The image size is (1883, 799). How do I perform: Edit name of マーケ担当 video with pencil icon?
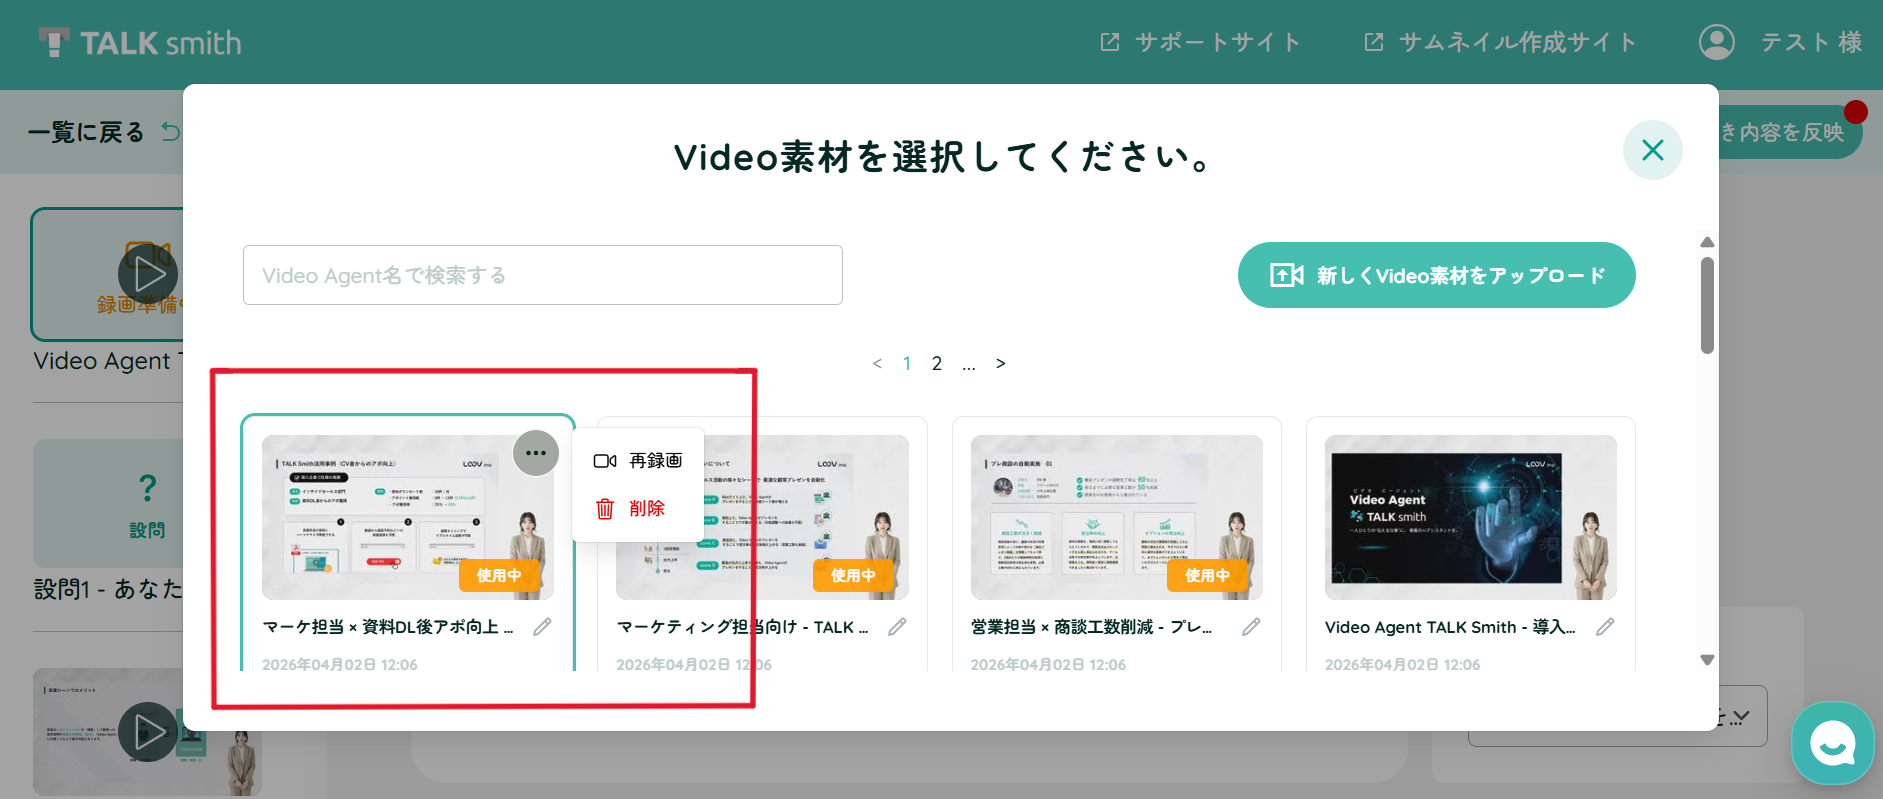(x=542, y=627)
